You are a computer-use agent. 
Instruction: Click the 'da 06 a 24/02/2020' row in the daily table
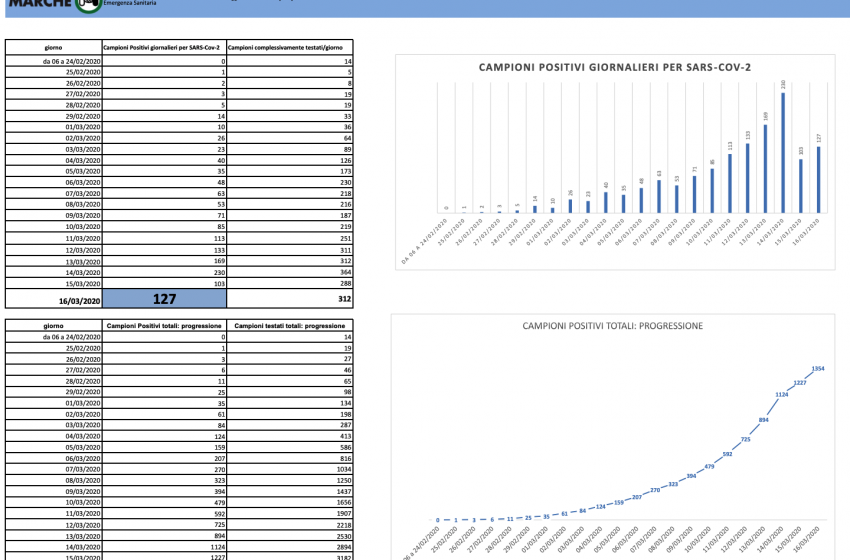tap(179, 61)
